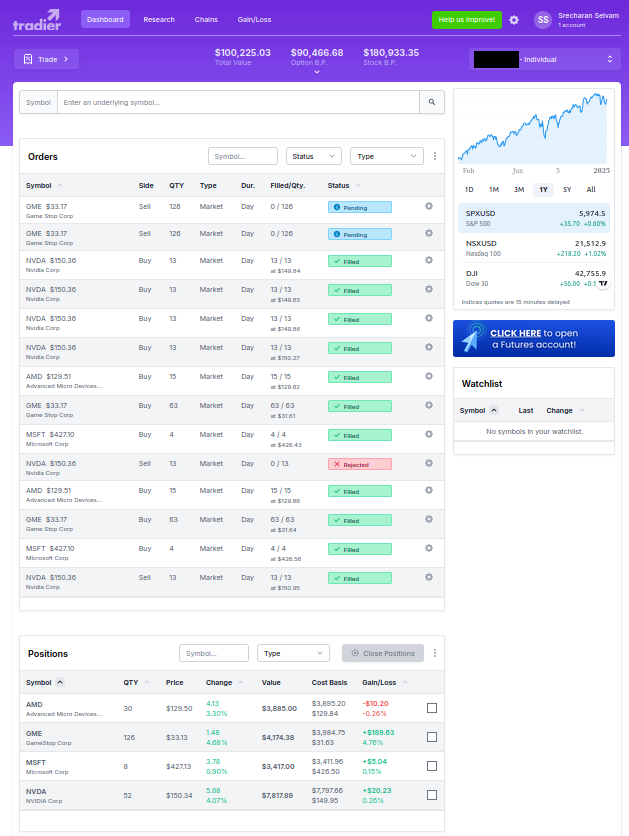Screen dimensions: 629x836
Task: Sort Watchlist by Change arrow
Action: point(582,411)
